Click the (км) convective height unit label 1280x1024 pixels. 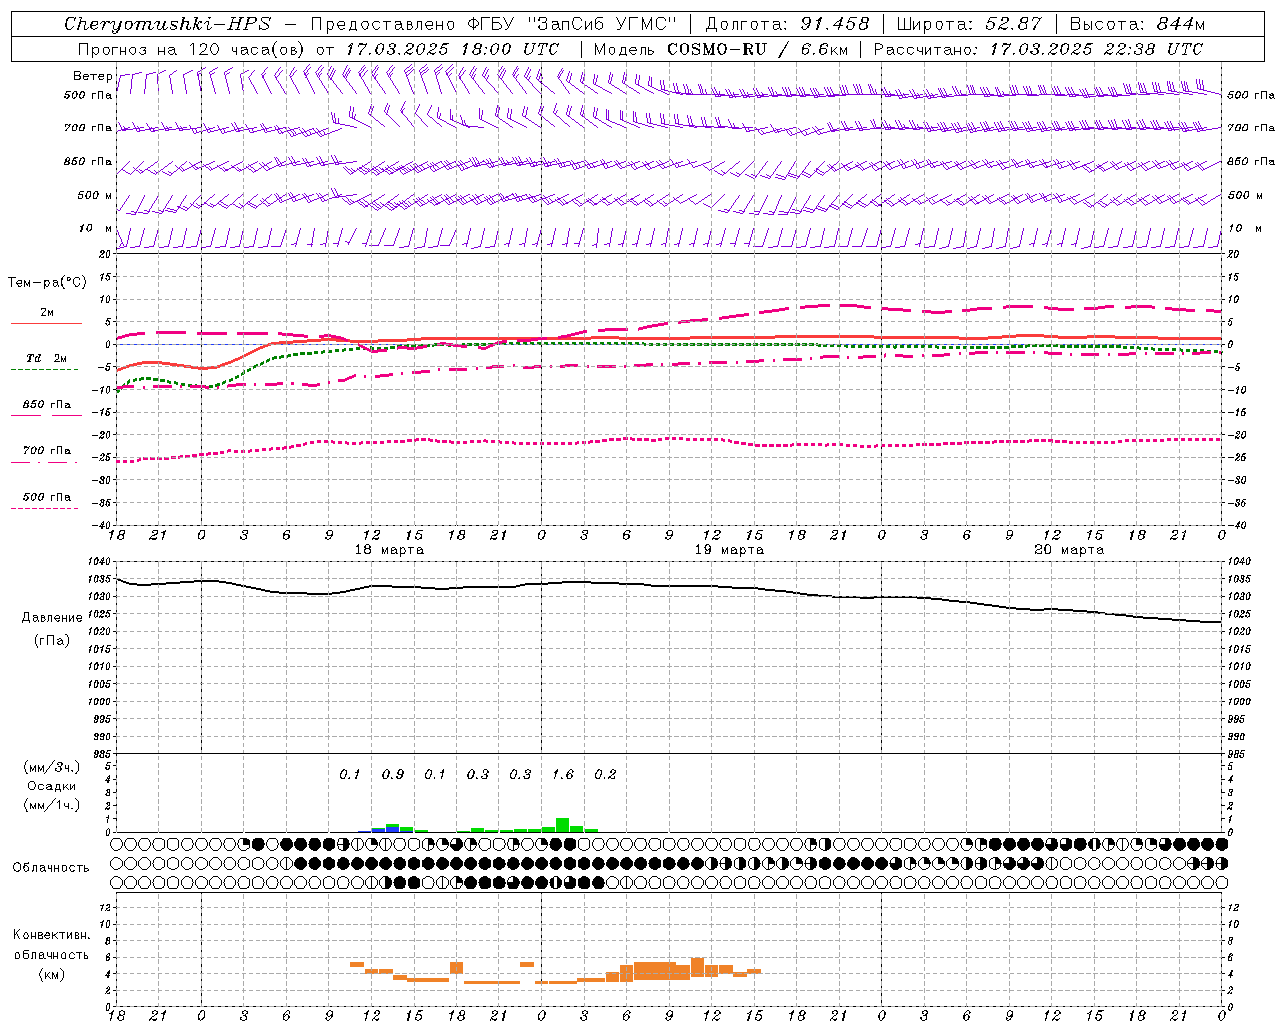pos(52,974)
